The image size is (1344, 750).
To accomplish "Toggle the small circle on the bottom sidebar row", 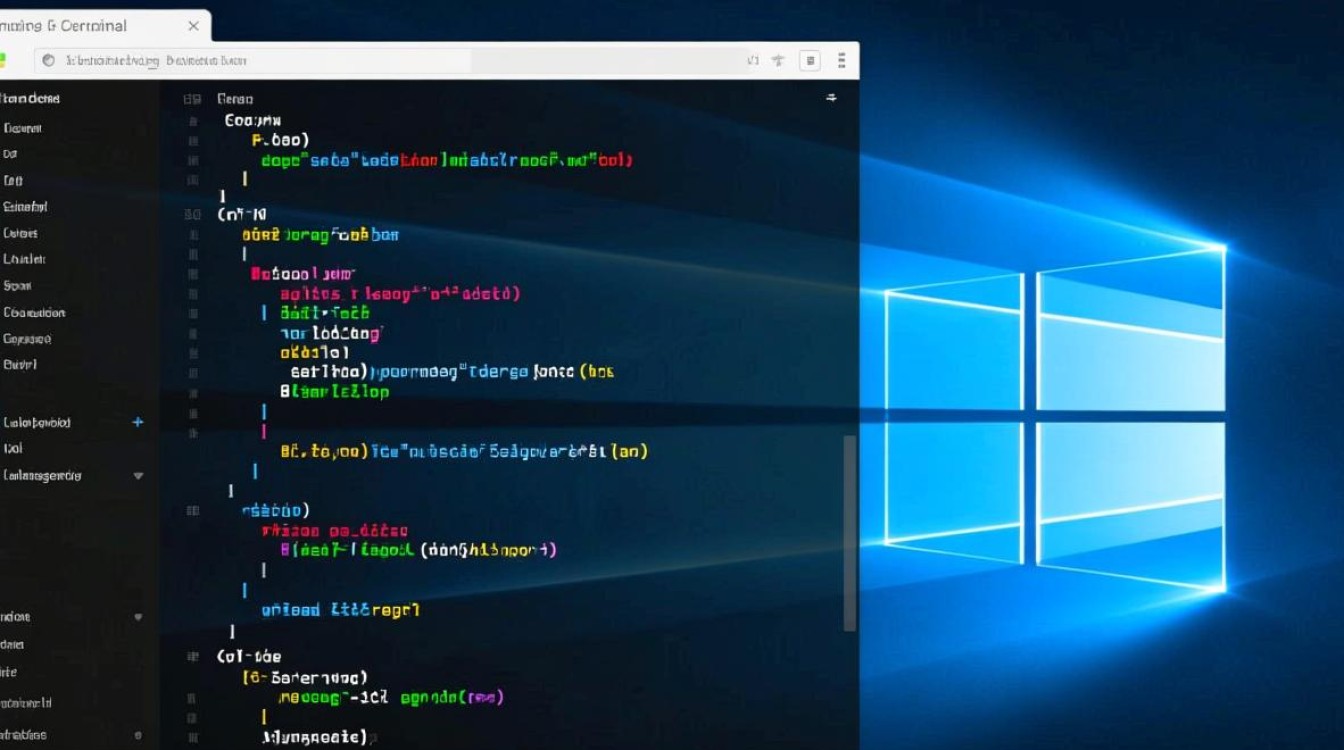I will [135, 735].
